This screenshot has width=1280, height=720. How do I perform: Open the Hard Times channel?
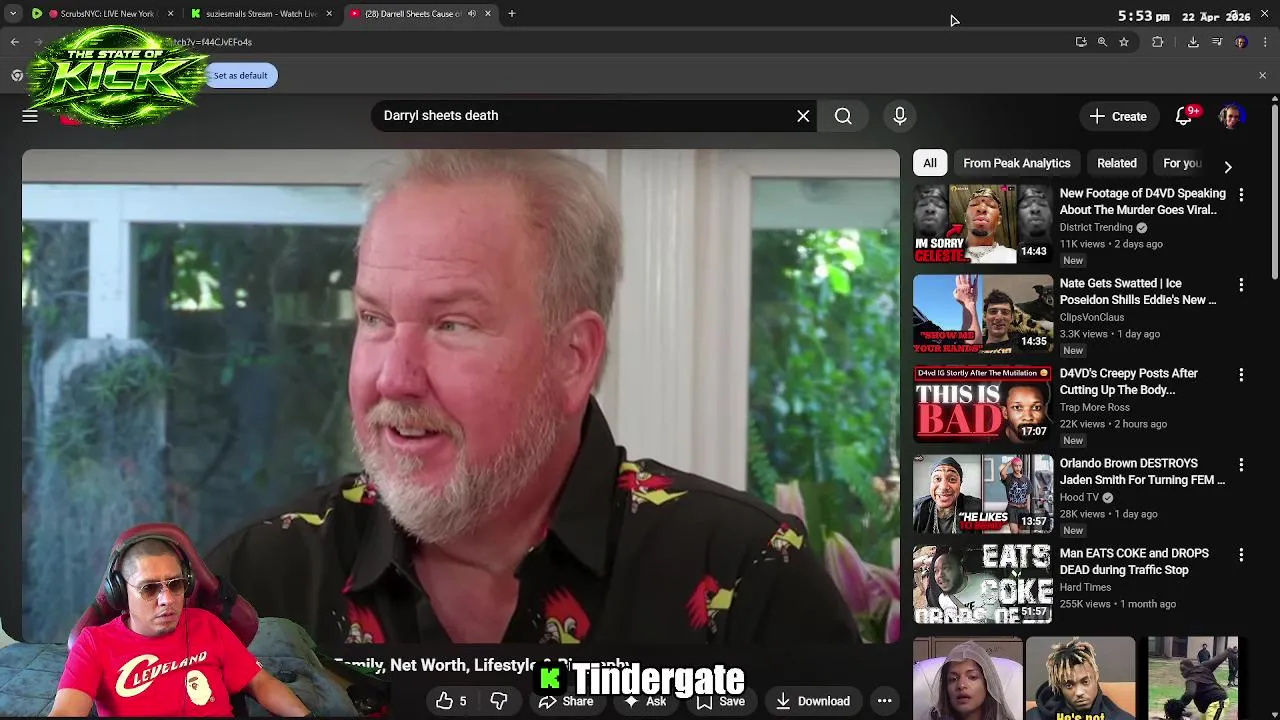[1085, 588]
